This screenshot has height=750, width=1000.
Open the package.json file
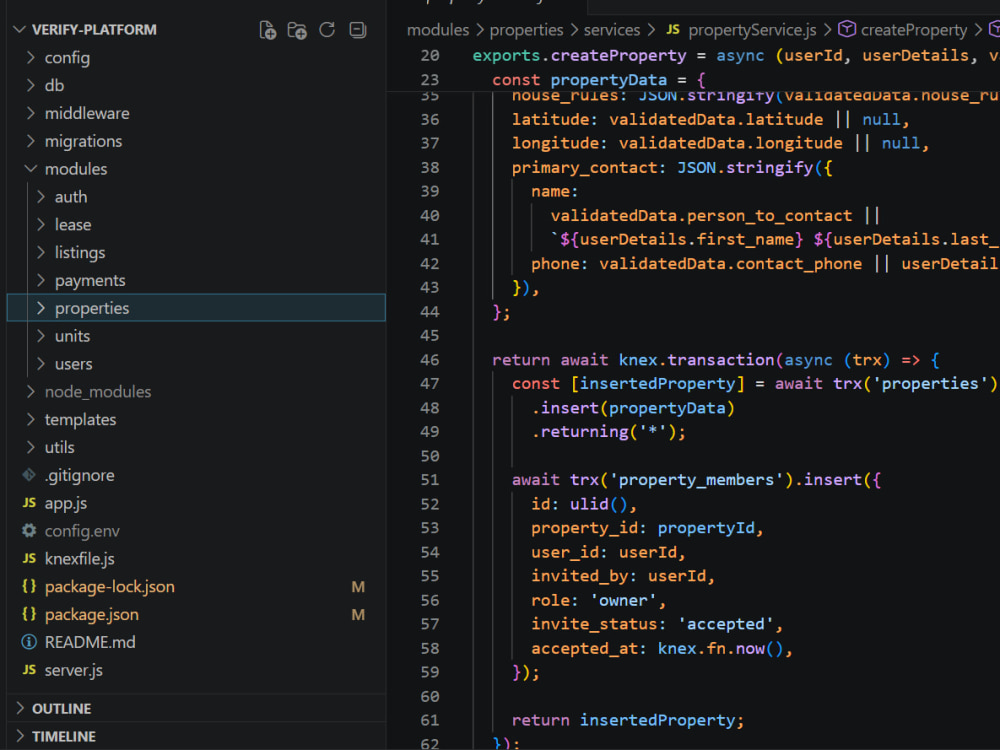click(91, 614)
